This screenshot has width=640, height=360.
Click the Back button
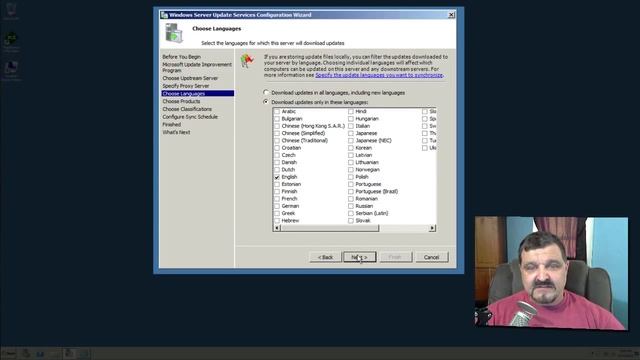click(325, 257)
